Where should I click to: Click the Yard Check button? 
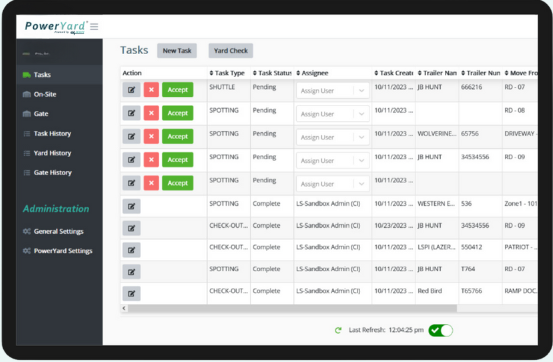[x=231, y=50]
